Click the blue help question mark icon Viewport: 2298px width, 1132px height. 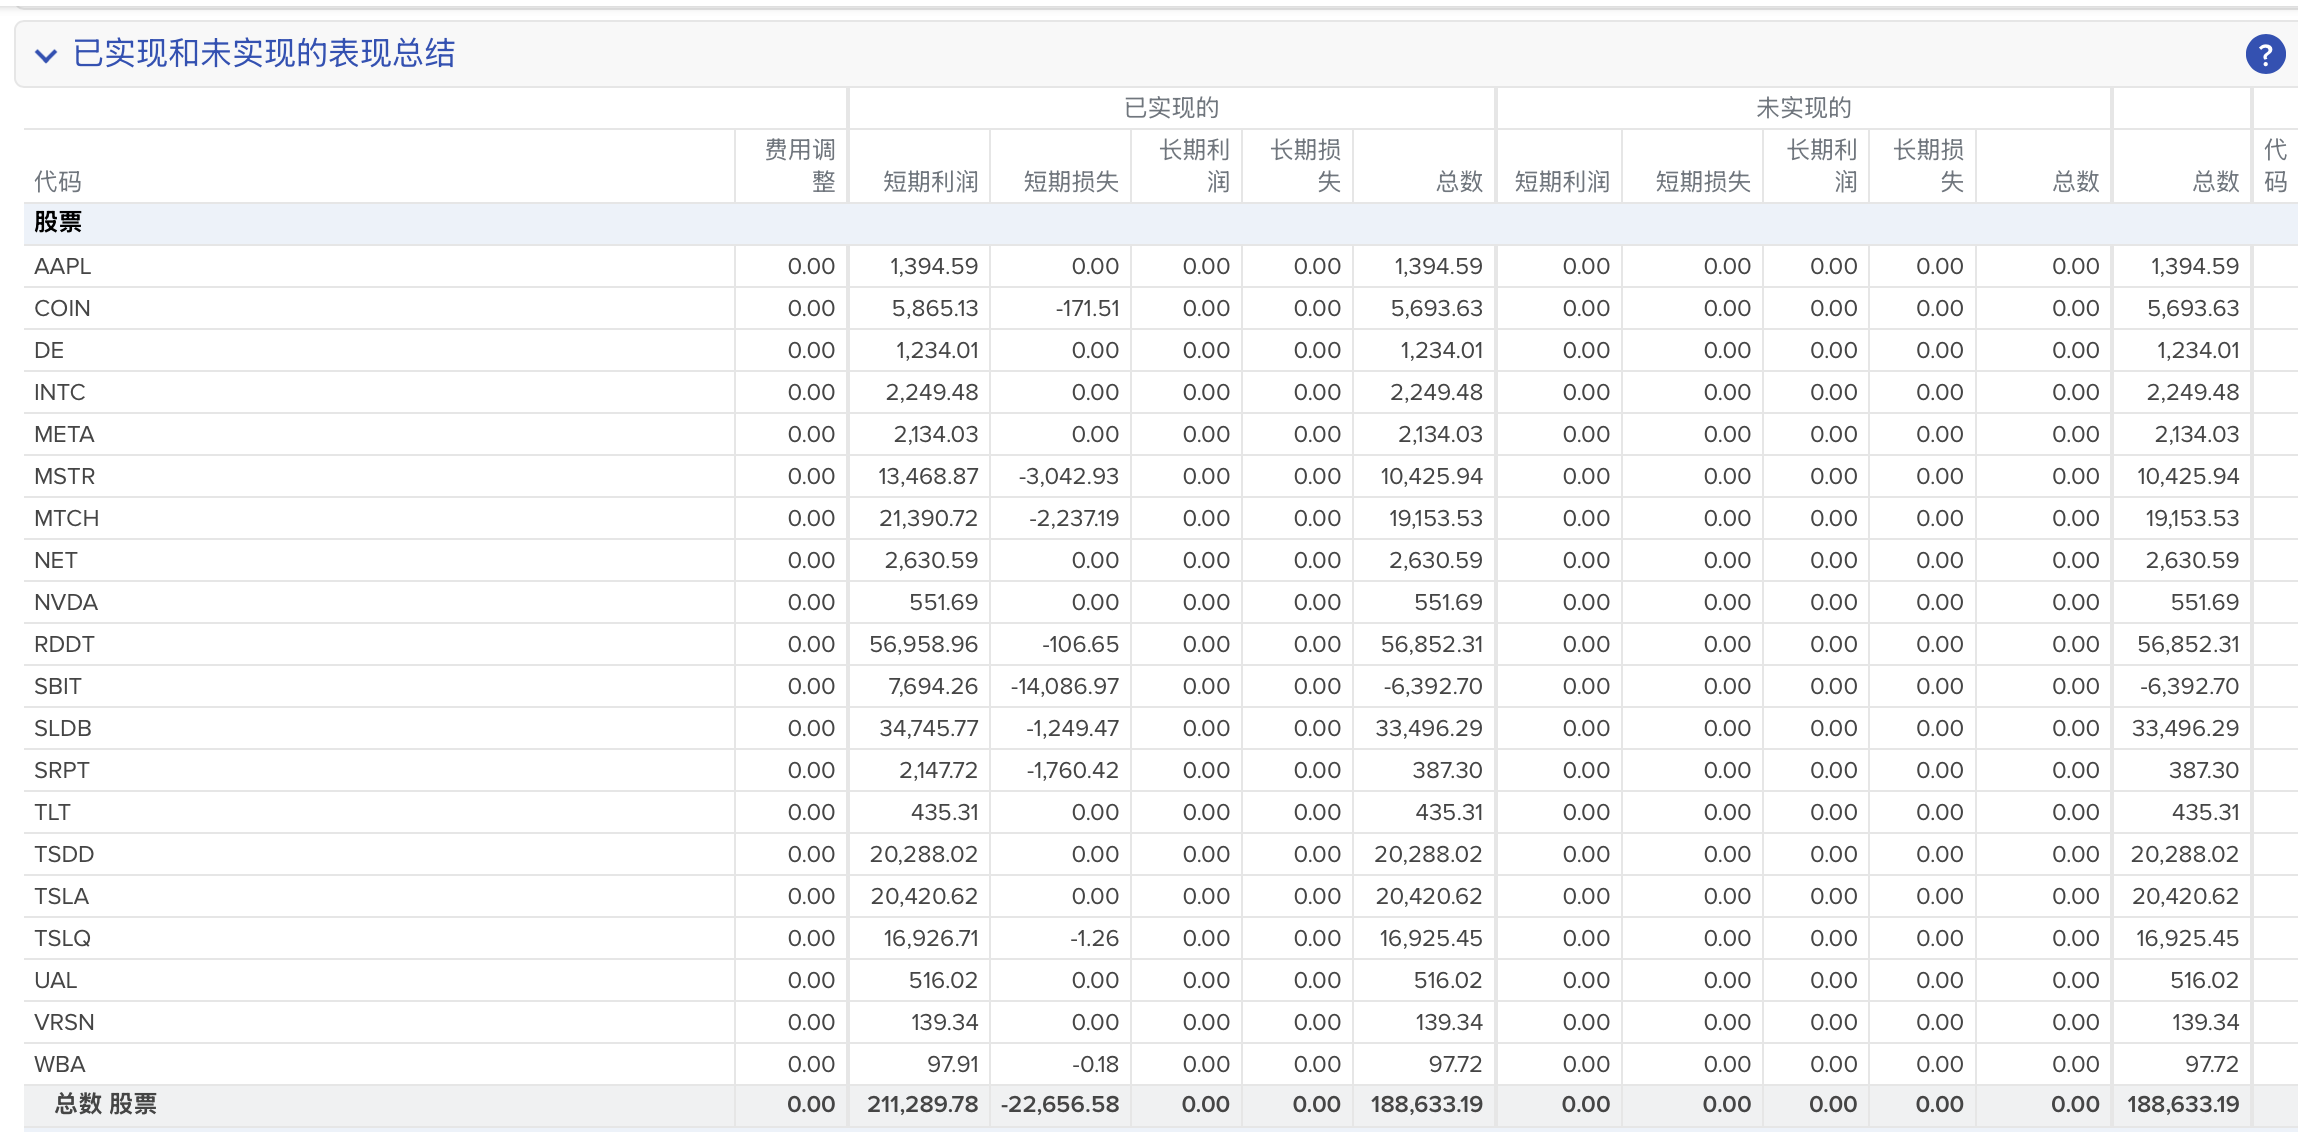[x=2264, y=54]
